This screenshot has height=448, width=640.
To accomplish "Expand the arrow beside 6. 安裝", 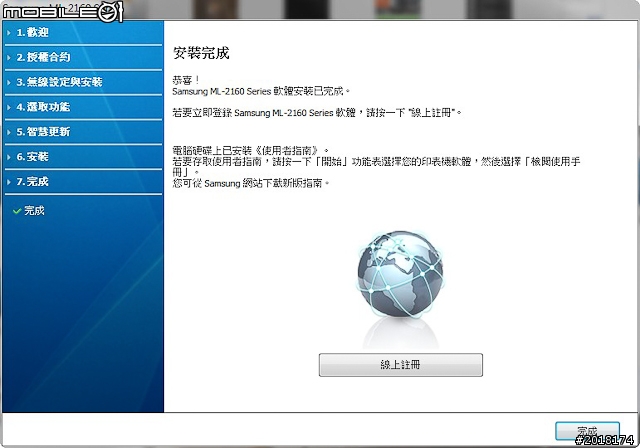I will [9, 157].
